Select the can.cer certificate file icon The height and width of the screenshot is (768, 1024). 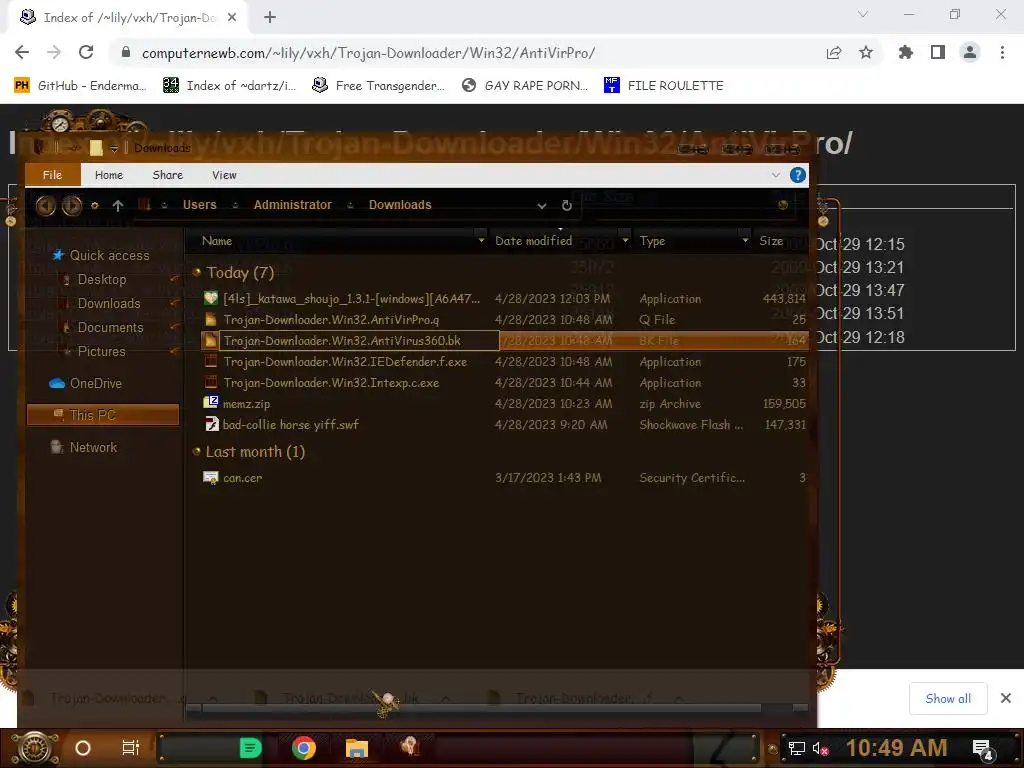click(210, 477)
